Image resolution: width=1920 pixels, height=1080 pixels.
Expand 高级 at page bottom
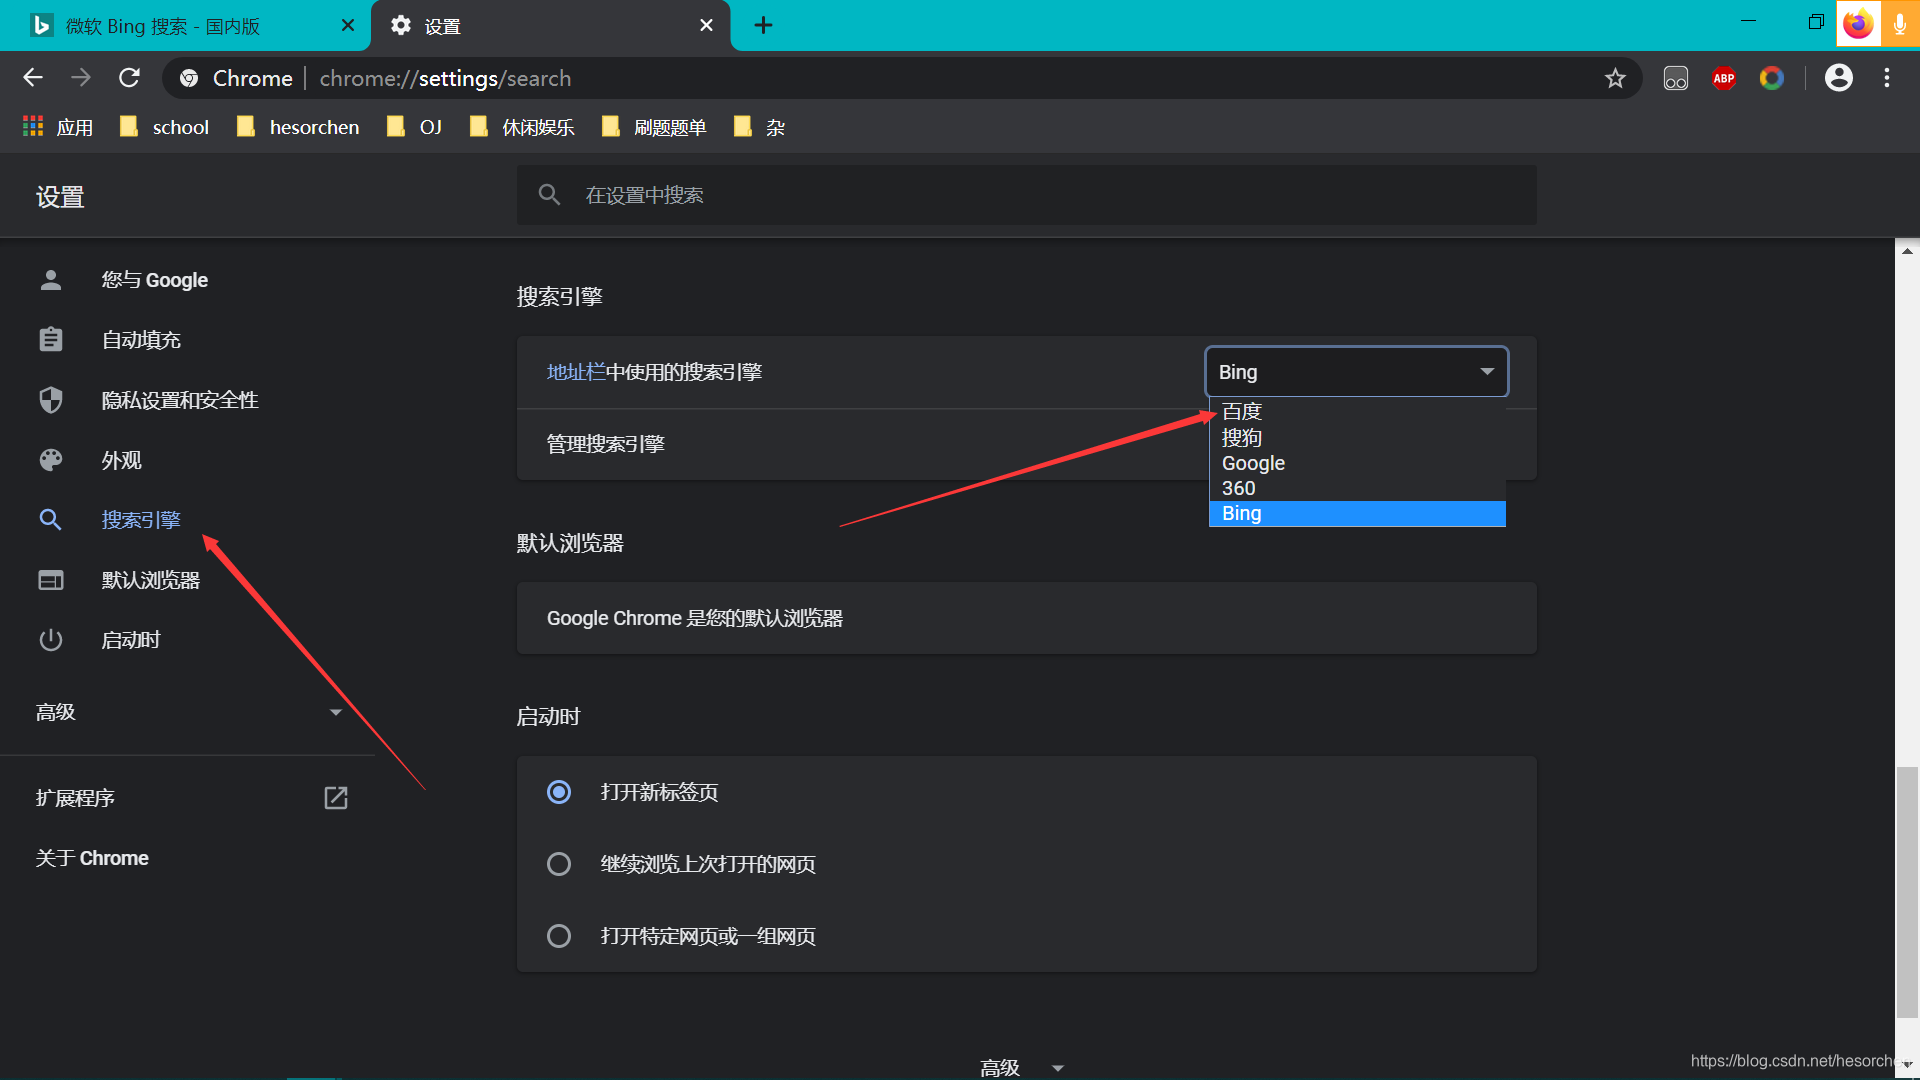[1022, 1067]
